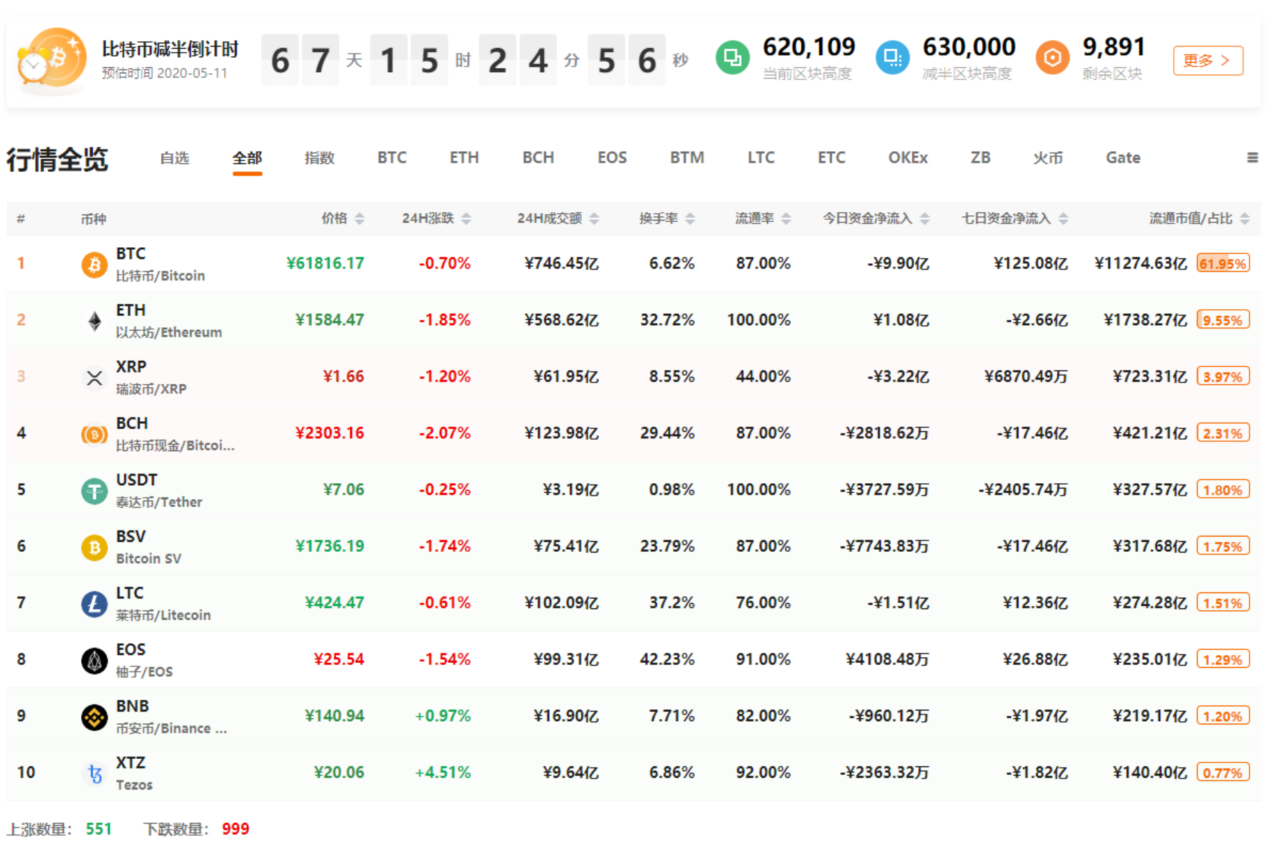Sort the table by 价格 column
Screen dimensions: 1268x848
(x=342, y=218)
